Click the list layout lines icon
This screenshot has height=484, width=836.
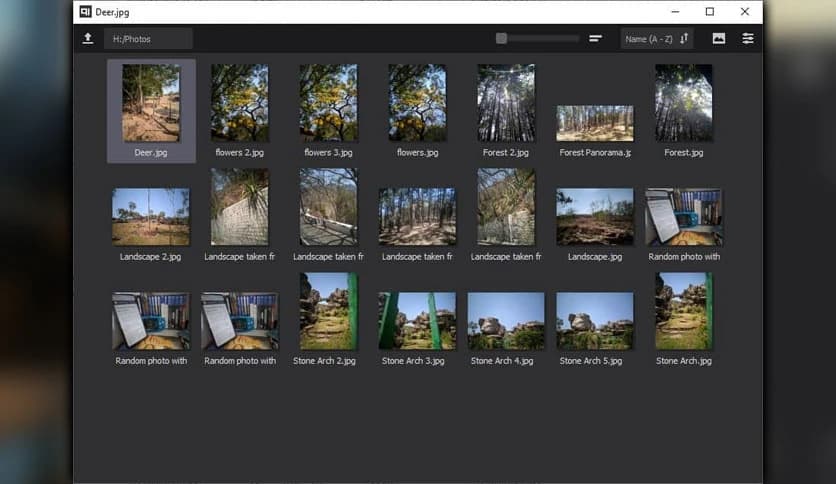click(x=596, y=39)
